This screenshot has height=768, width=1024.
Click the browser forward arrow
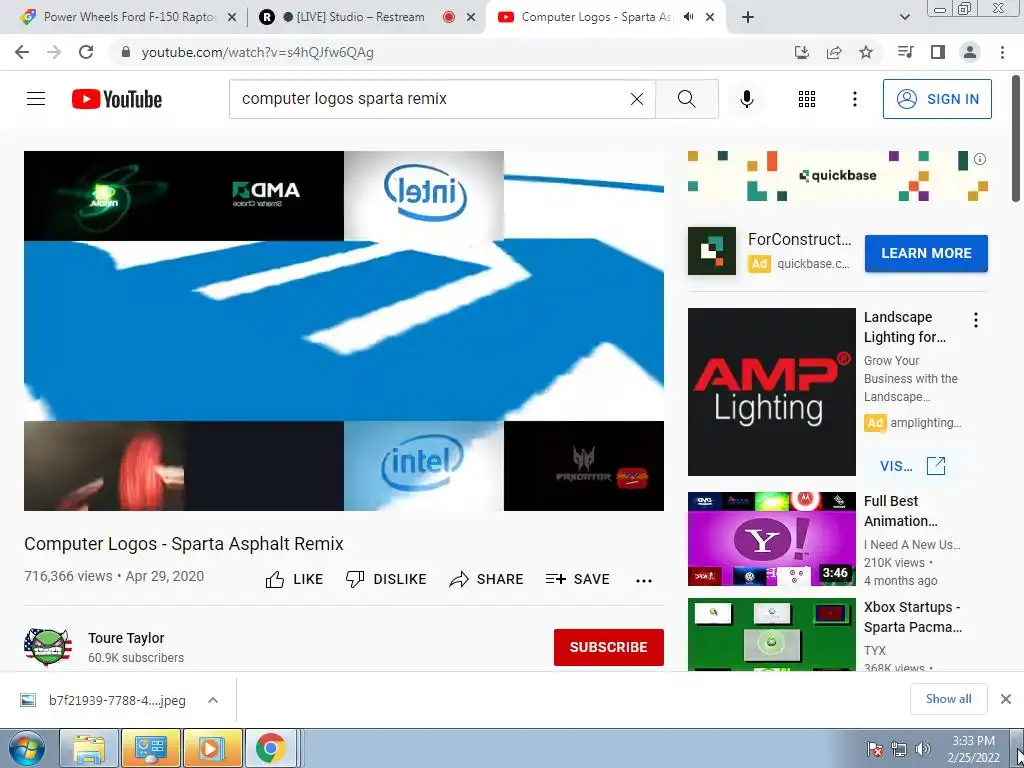(x=54, y=52)
